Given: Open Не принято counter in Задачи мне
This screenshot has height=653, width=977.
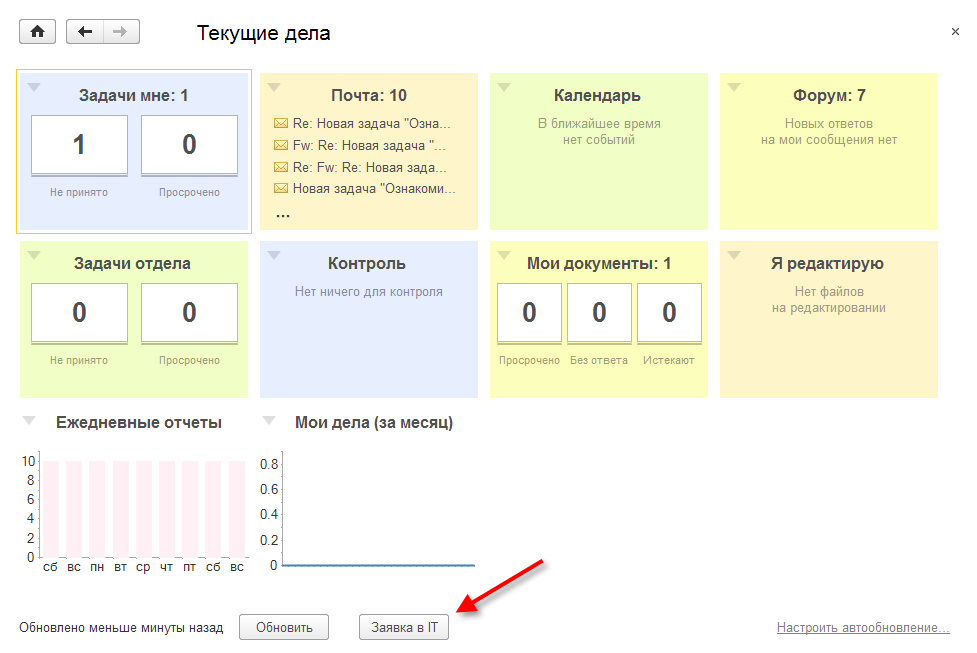Looking at the screenshot, I should pos(79,145).
